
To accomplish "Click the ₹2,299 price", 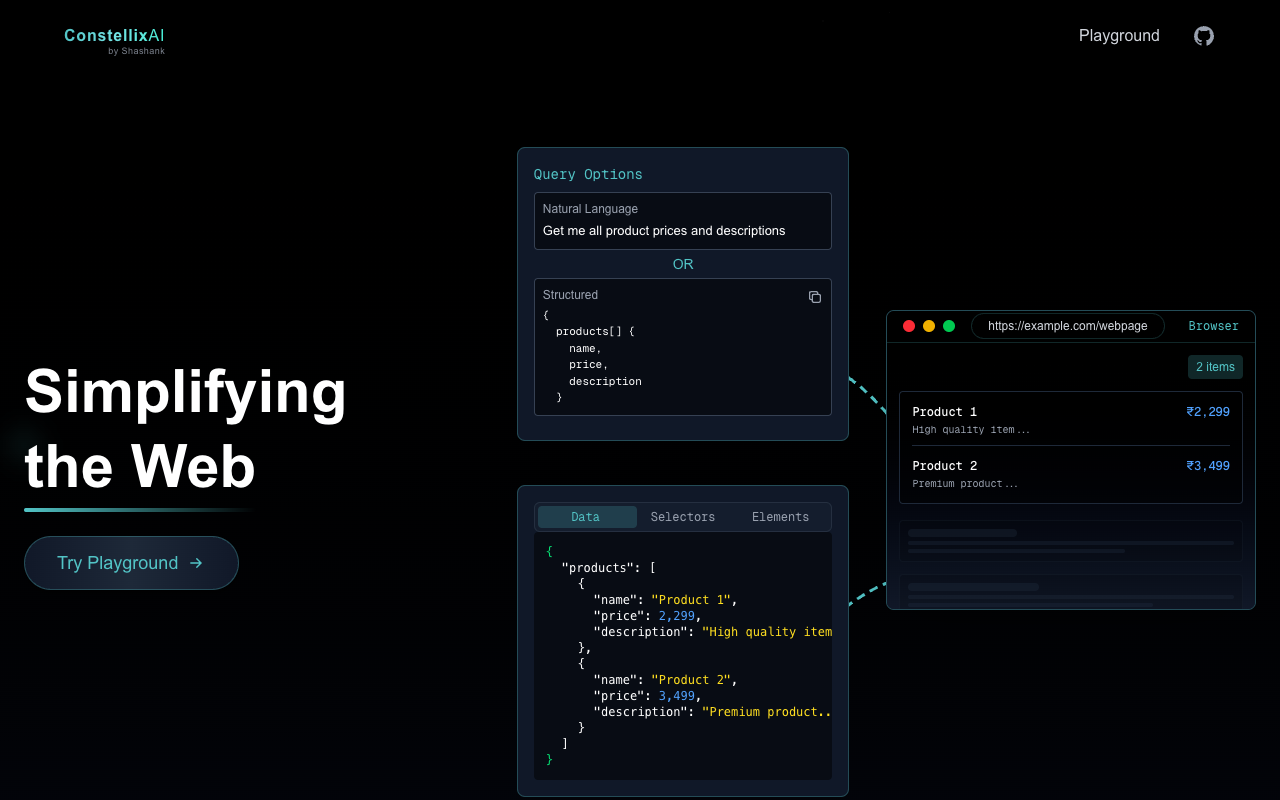I will pyautogui.click(x=1208, y=412).
